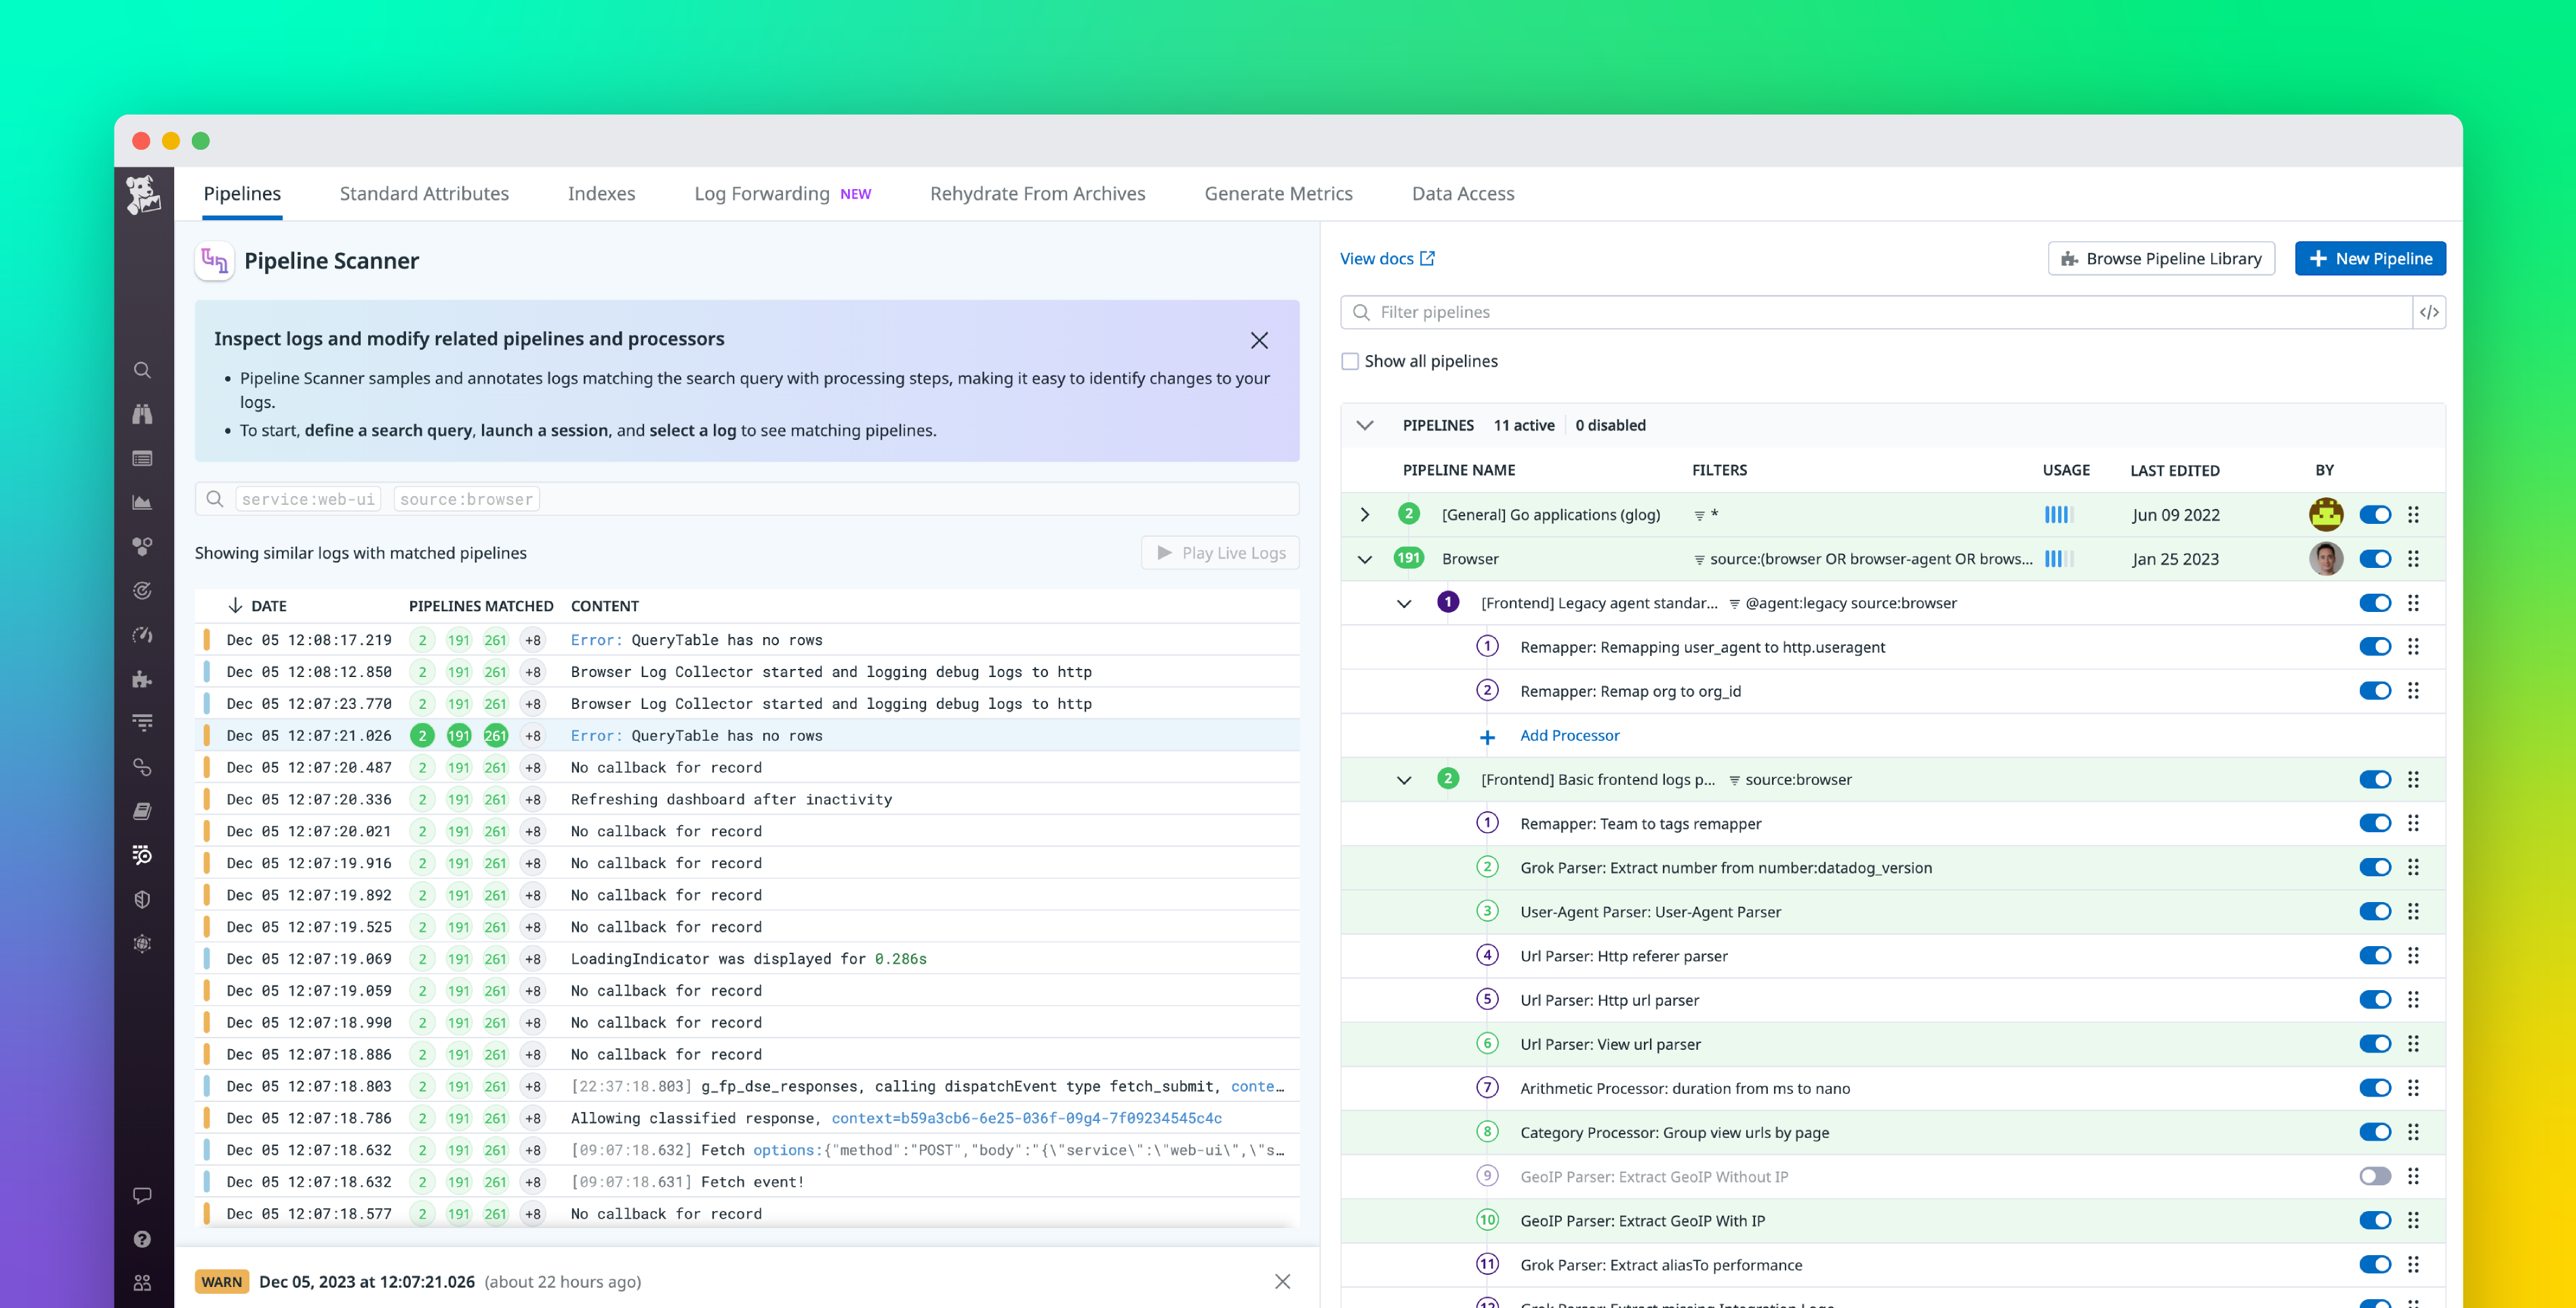Open Dashboards via the chart sidebar icon
Viewport: 2576px width, 1308px height.
click(143, 501)
